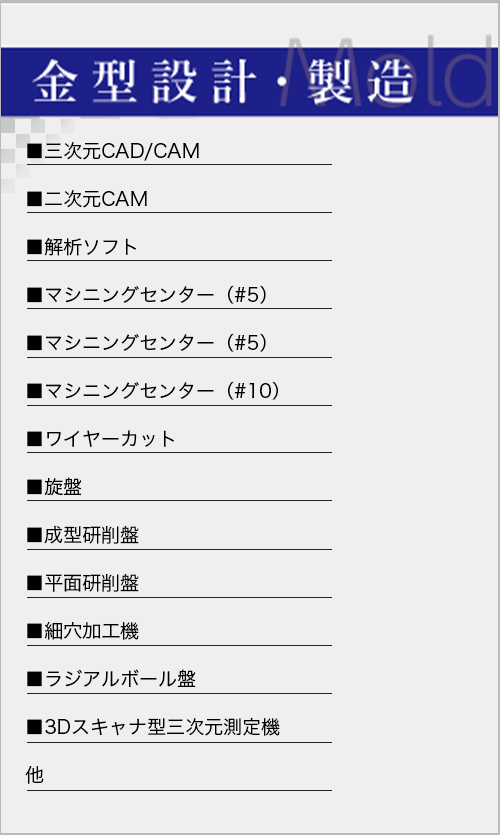Click the 他 text at list bottom
Screen dimensions: 500x835
(35, 776)
